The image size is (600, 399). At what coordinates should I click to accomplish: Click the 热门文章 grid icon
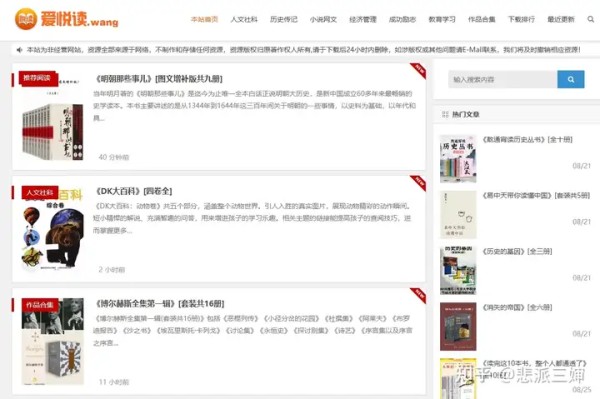click(x=445, y=114)
